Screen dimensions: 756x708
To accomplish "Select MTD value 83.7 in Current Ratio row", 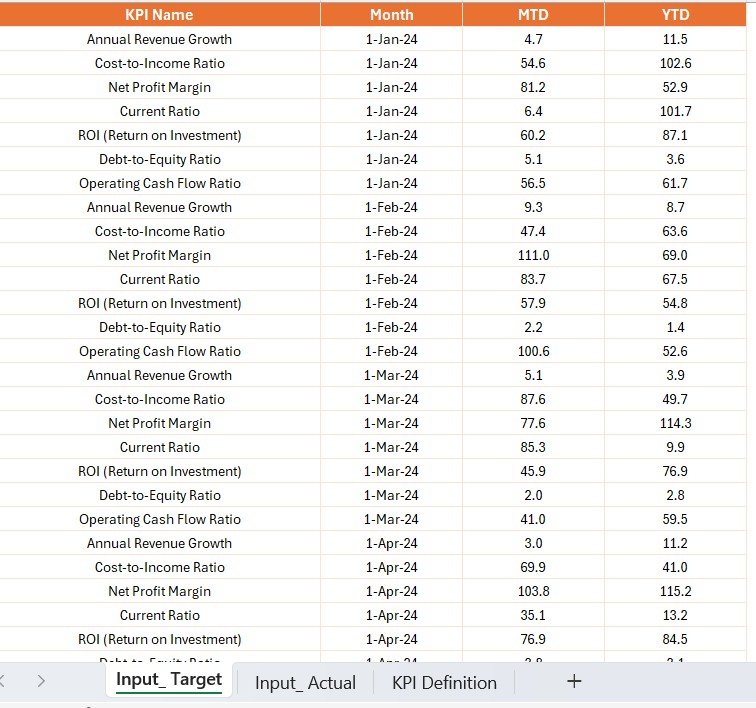I will [x=533, y=279].
